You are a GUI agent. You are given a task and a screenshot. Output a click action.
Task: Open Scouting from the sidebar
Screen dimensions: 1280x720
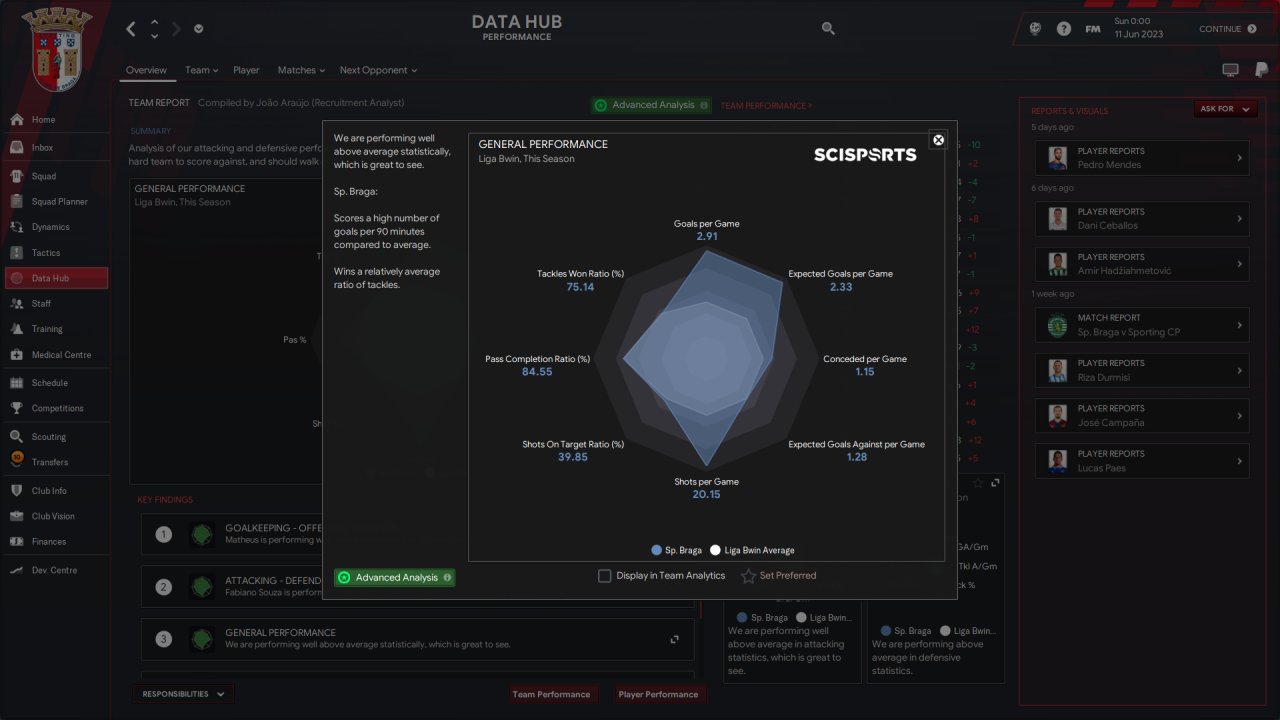(55, 437)
